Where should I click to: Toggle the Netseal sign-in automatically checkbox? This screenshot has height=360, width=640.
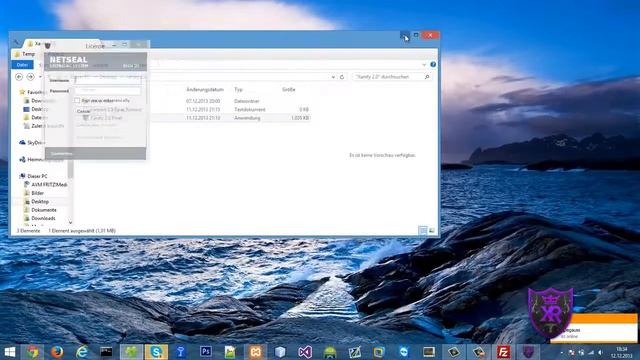pos(77,100)
